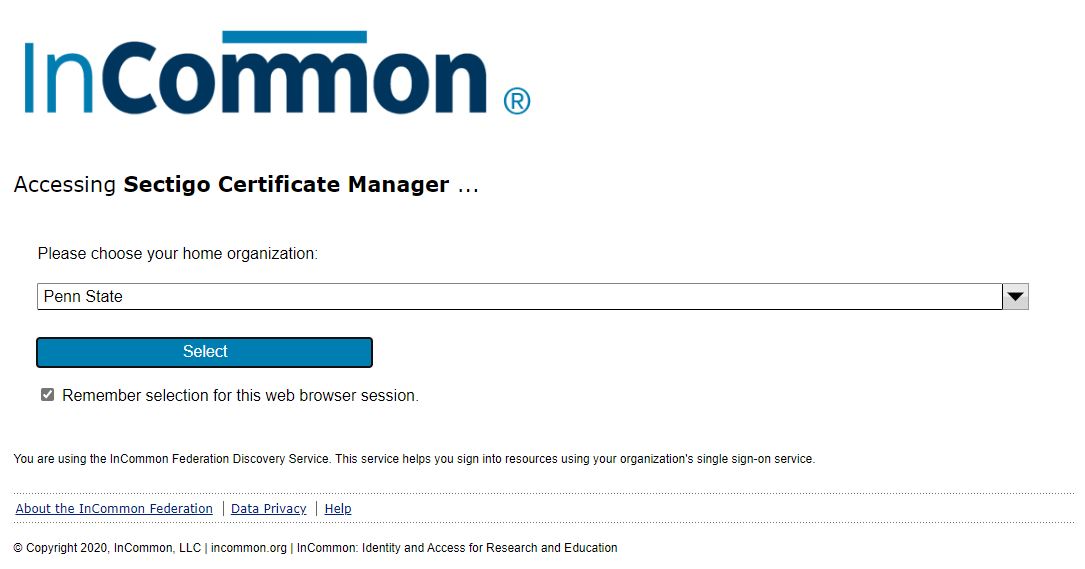The width and height of the screenshot is (1085, 569).
Task: Click the Penn State text in selector
Action: 83,296
